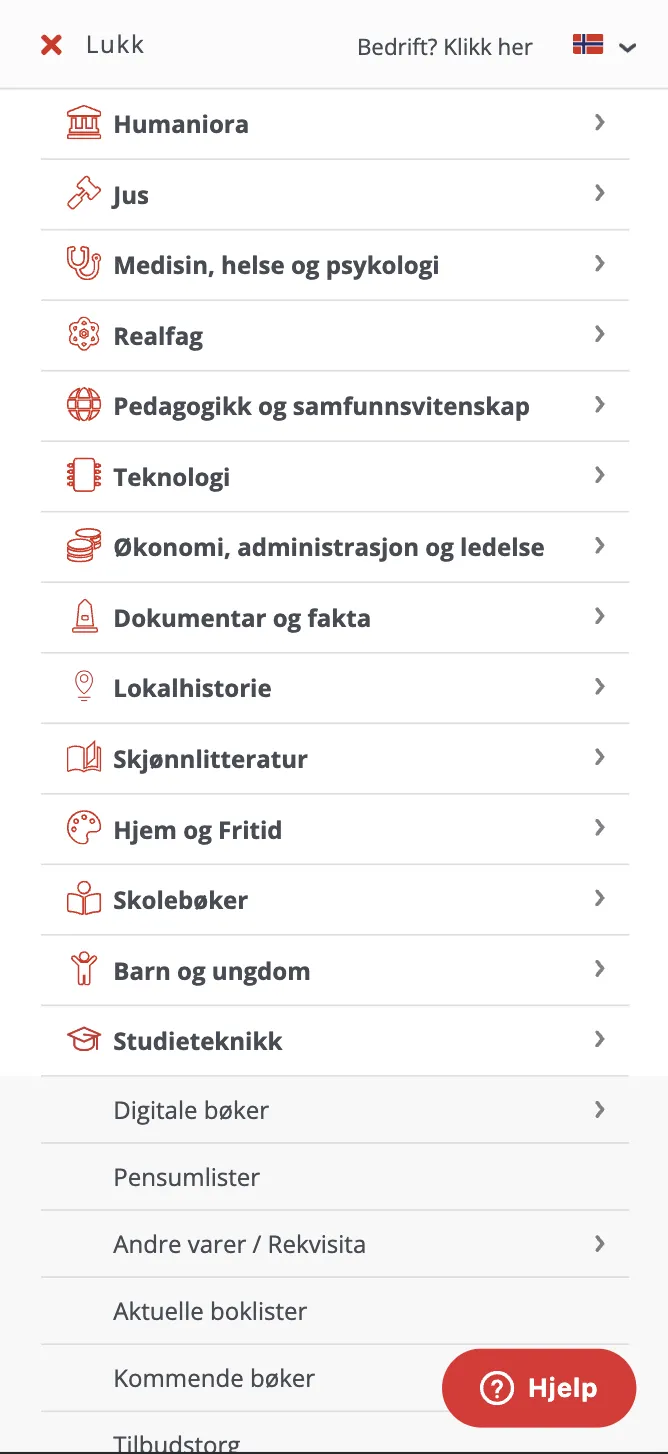Click the Humaniora building icon

click(x=84, y=123)
